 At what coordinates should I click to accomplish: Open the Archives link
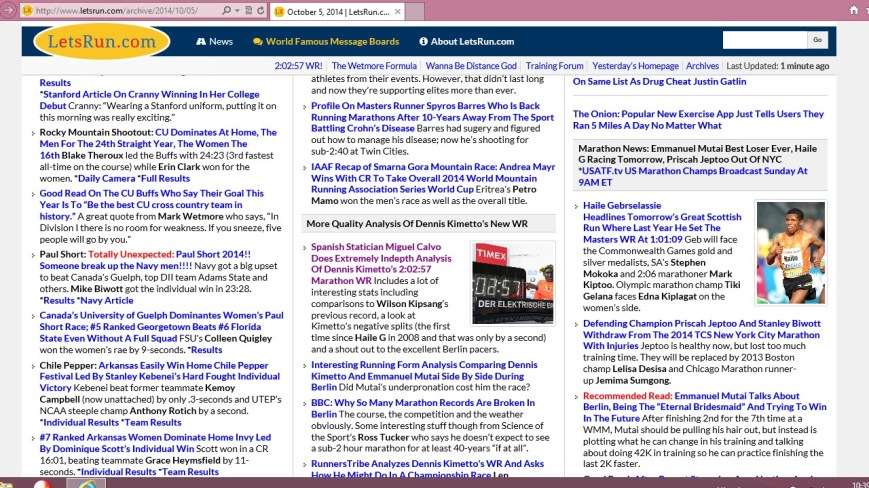[x=702, y=66]
